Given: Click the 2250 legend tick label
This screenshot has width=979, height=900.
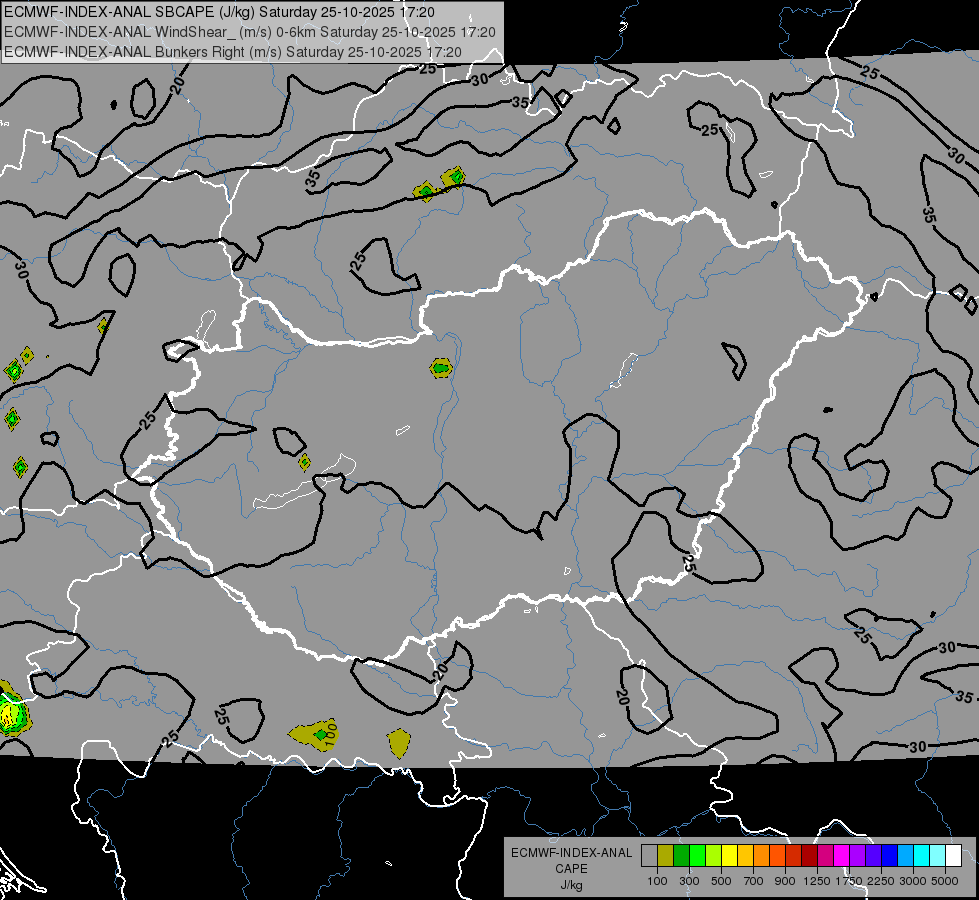Looking at the screenshot, I should [880, 881].
